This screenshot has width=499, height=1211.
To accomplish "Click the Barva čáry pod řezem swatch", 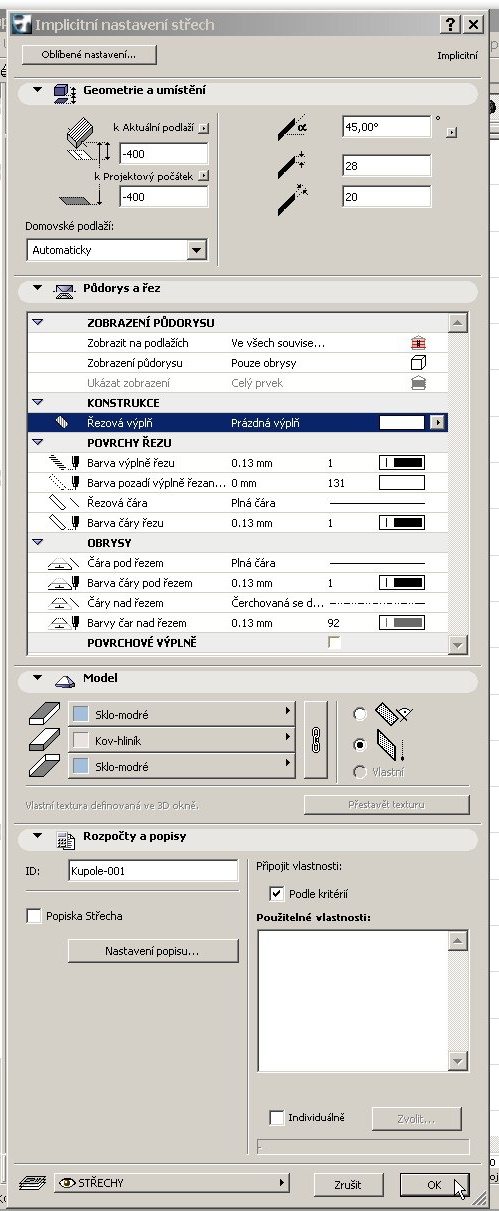I will point(402,583).
